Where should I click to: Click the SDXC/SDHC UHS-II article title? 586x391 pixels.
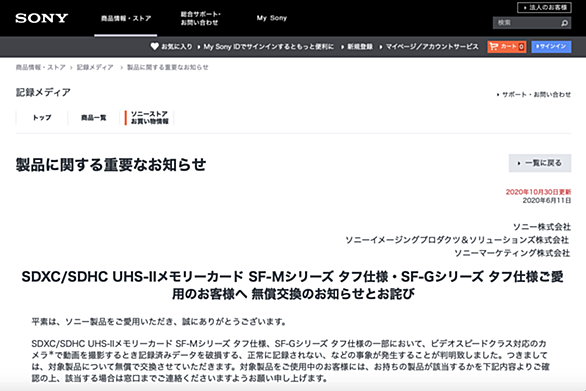pos(293,285)
